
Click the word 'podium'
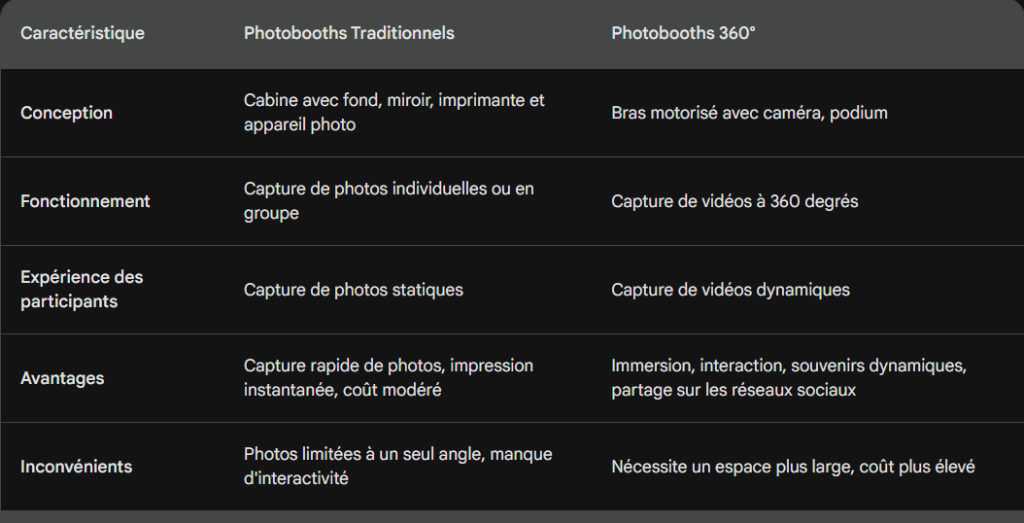[858, 113]
